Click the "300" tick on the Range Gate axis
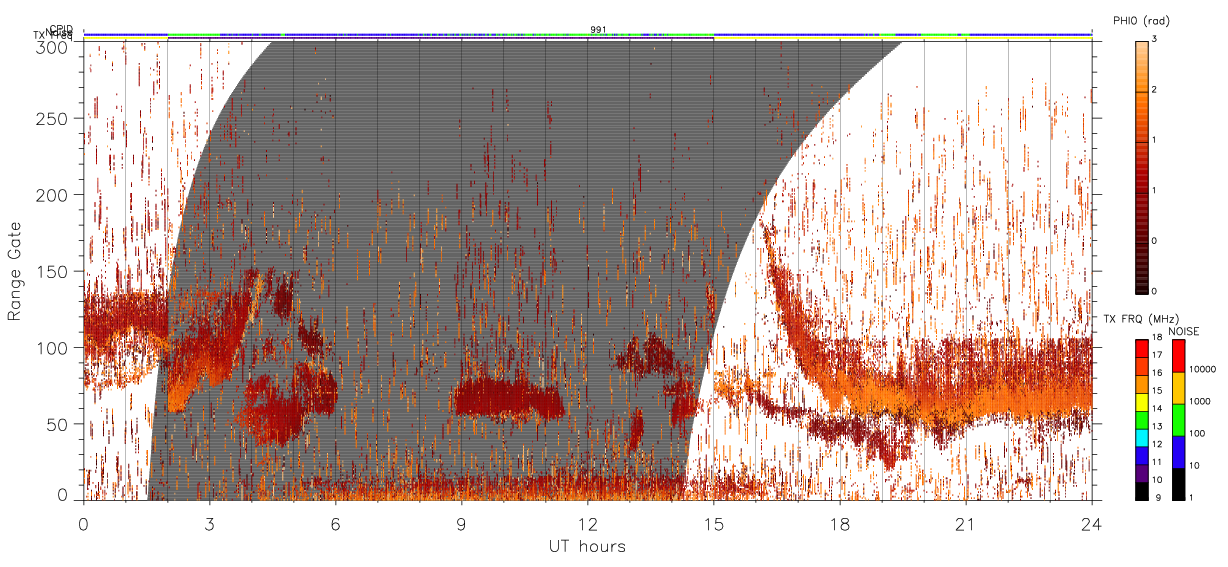The image size is (1228, 567). tap(50, 47)
